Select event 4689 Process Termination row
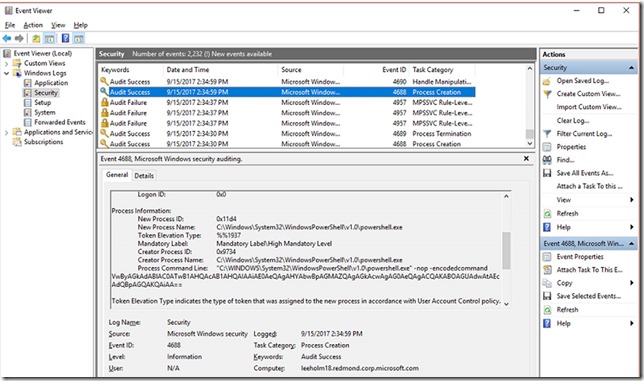The height and width of the screenshot is (381, 644). pos(287,133)
